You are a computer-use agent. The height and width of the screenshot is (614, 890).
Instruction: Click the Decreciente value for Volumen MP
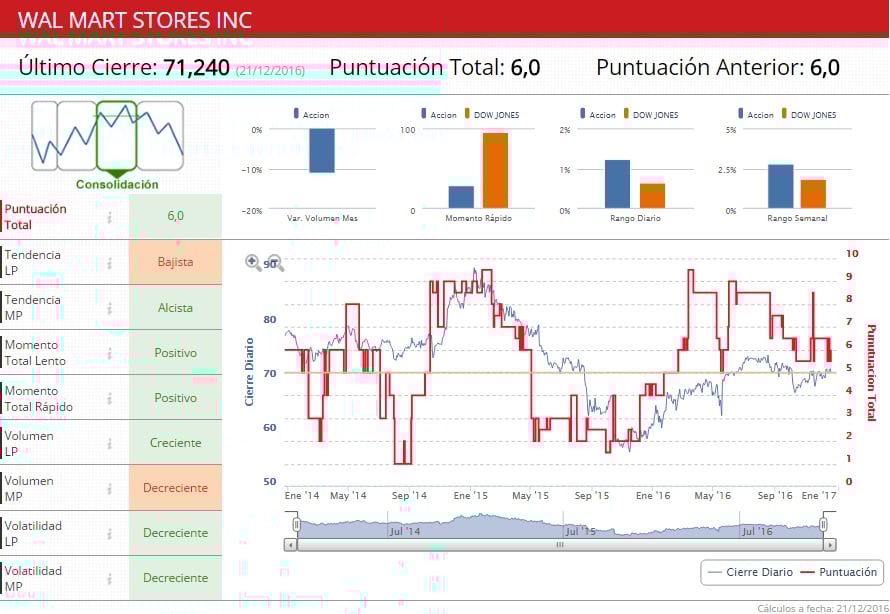175,488
